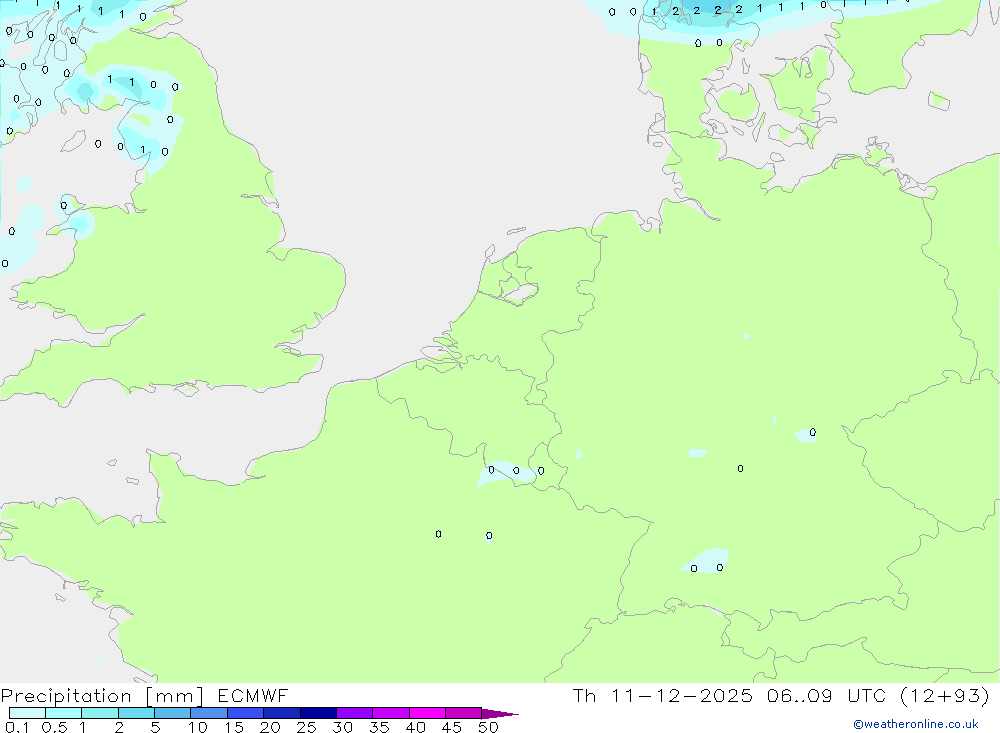The height and width of the screenshot is (733, 1000).
Task: Click the '(12+93)' forecast offset text
Action: [945, 695]
